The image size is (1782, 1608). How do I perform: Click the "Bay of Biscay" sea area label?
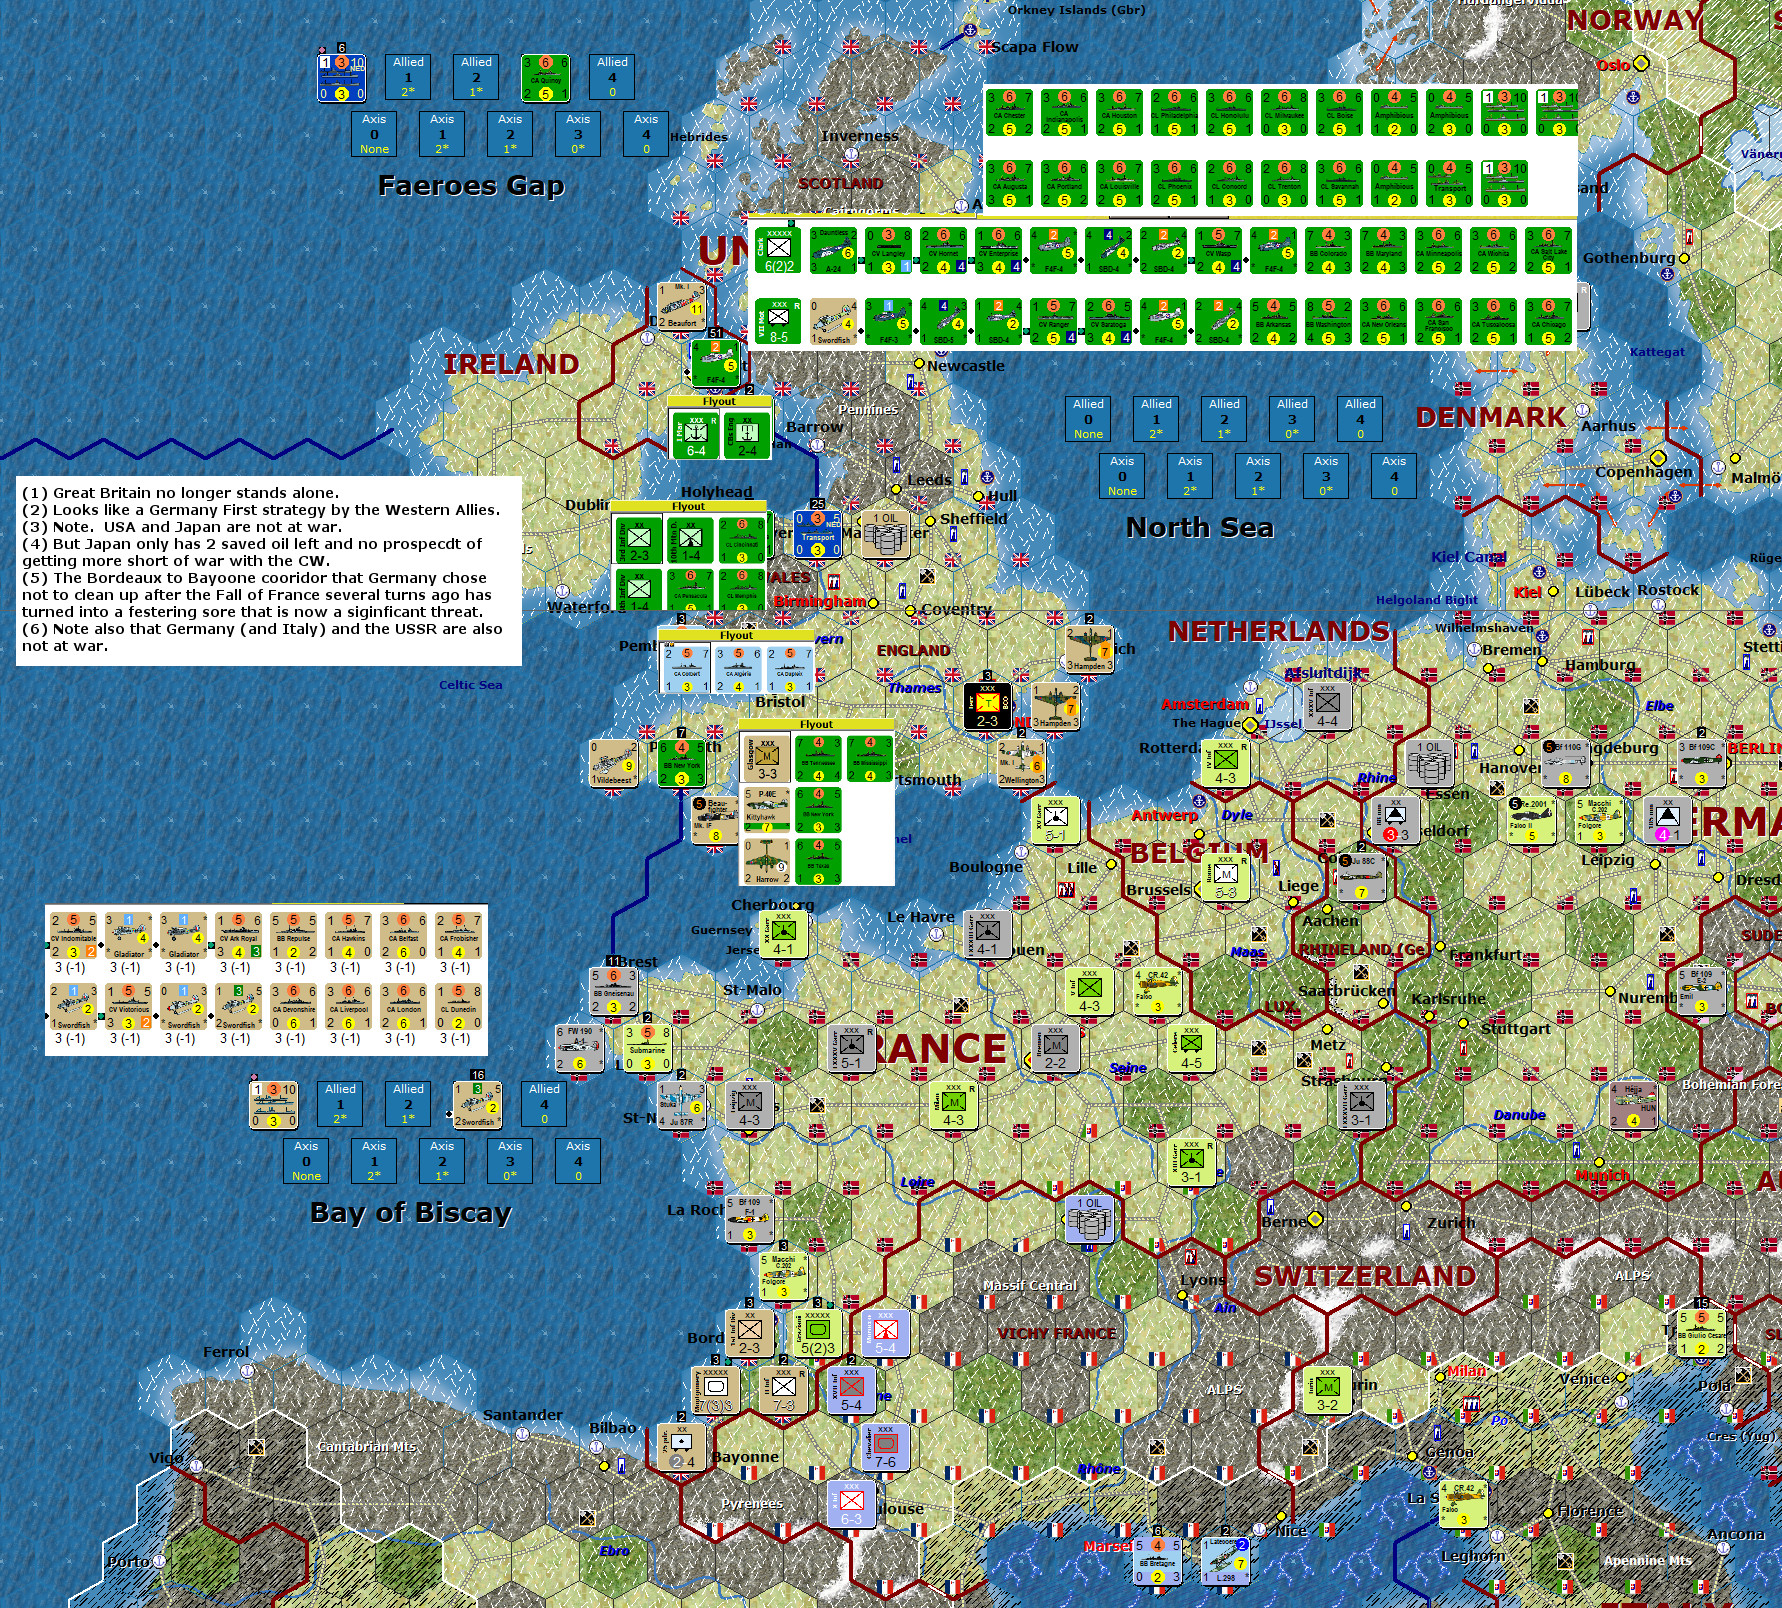[411, 1213]
